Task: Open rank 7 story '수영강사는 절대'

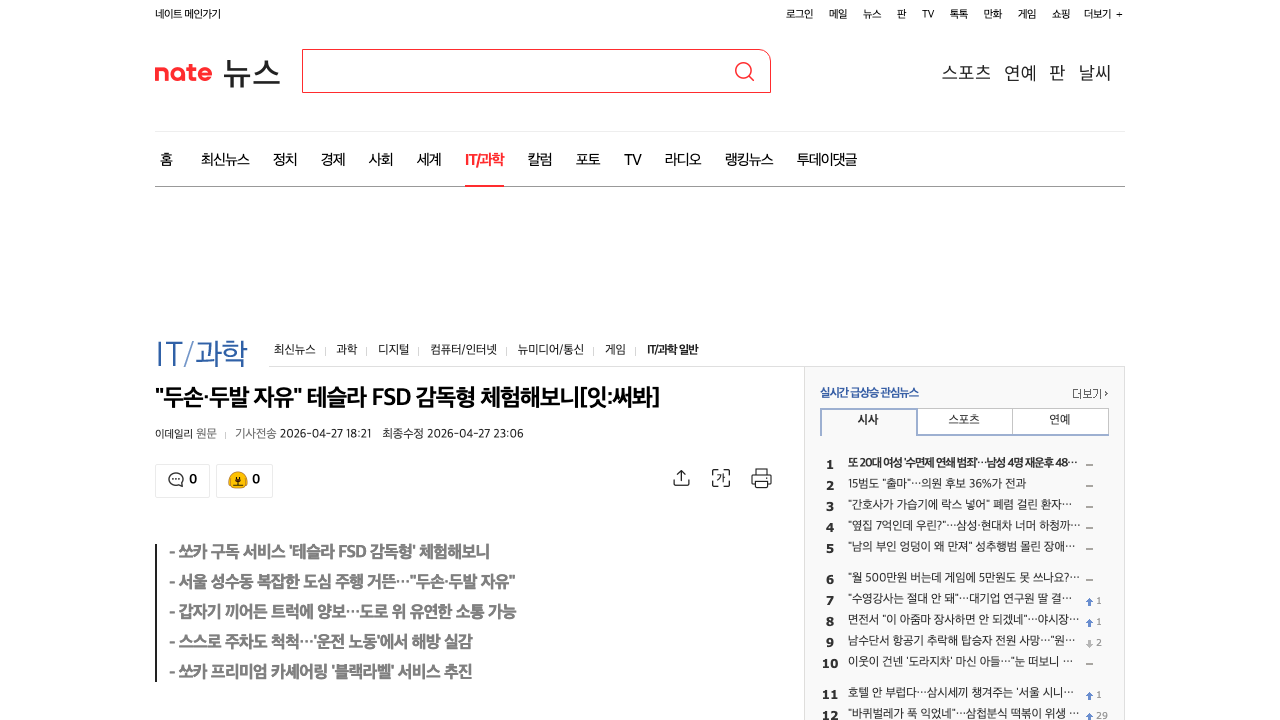Action: (x=960, y=599)
